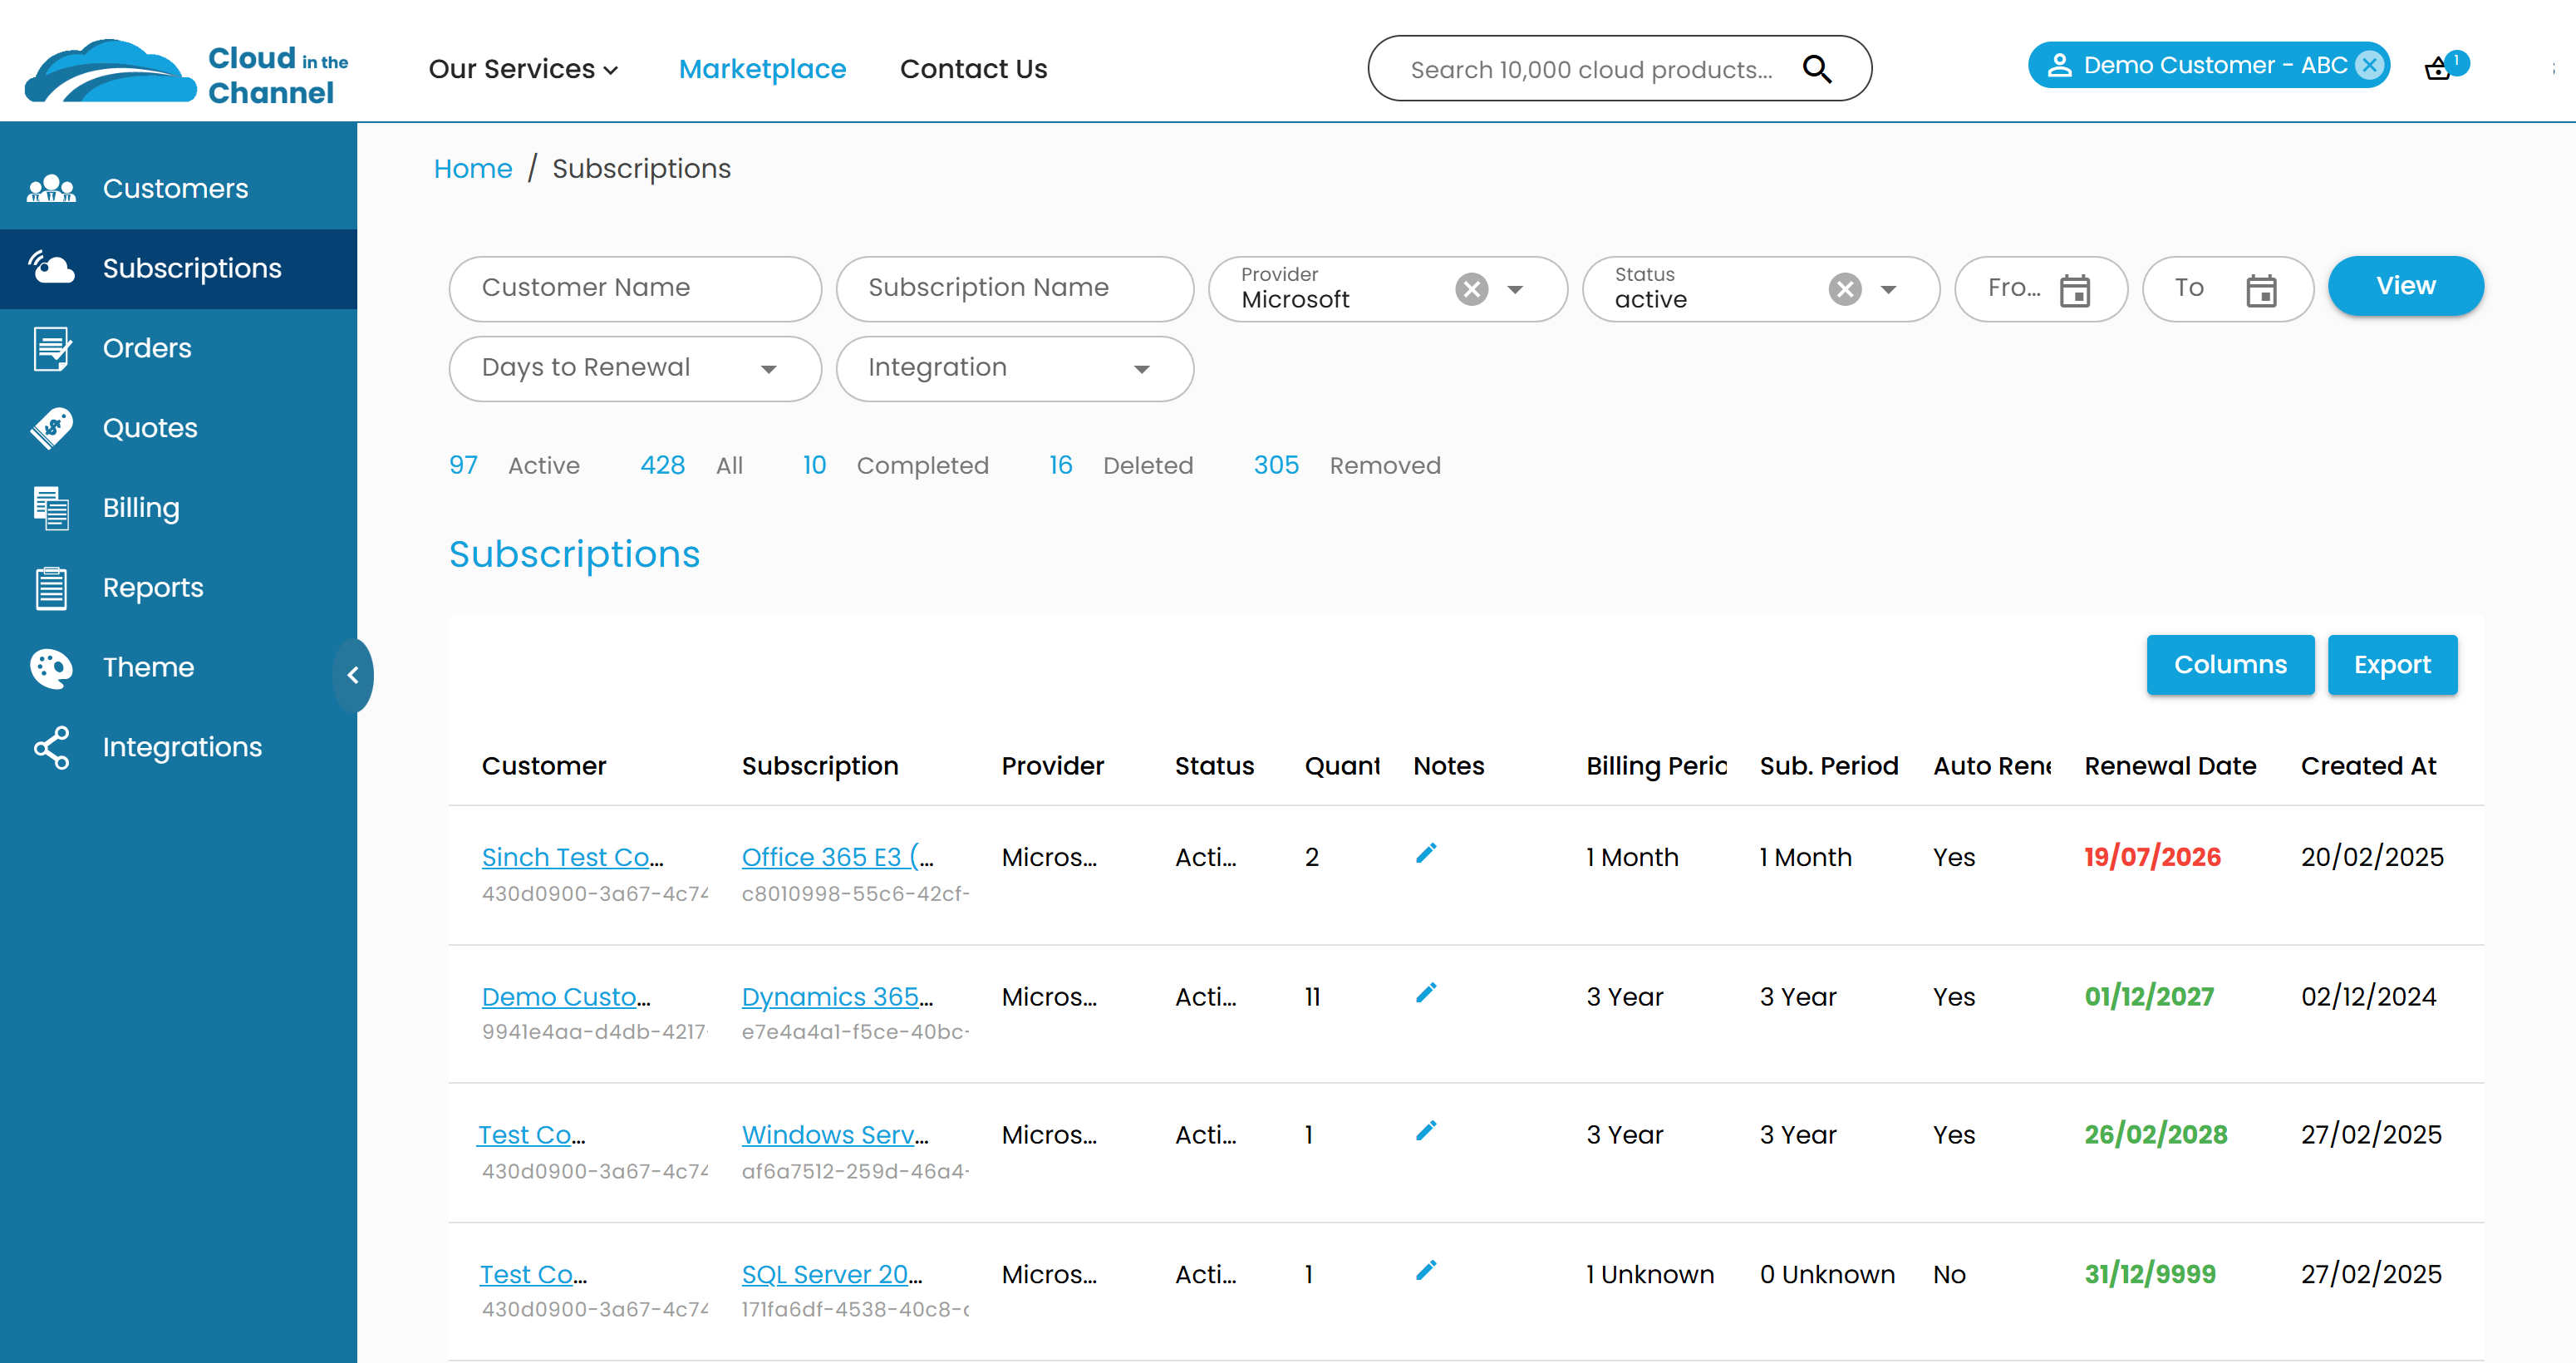Click the Reports sidebar icon
Screen dimensions: 2576x1363
[x=51, y=588]
